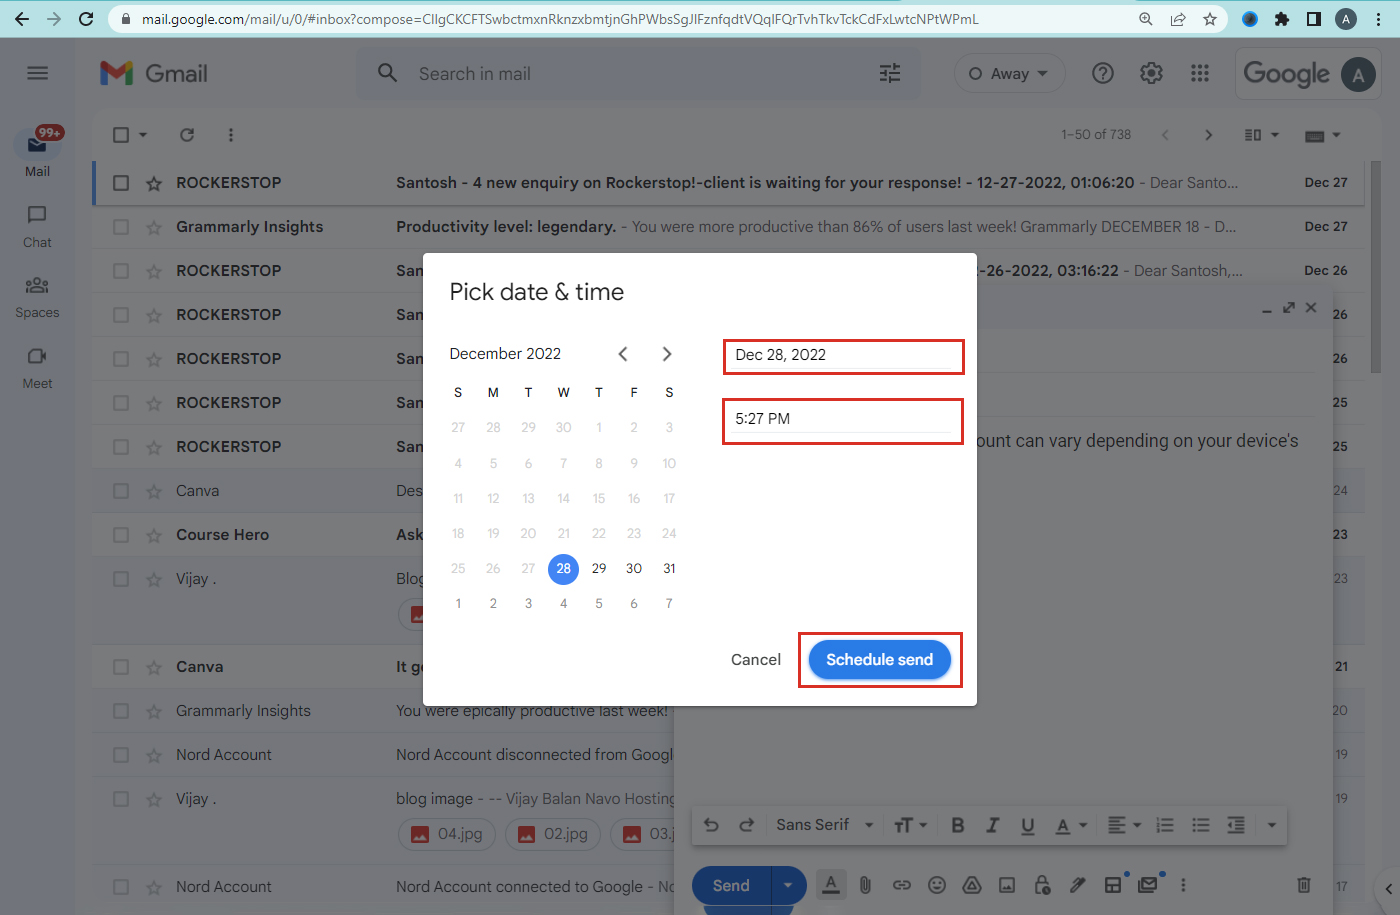Go to the previous month in the calendar

coord(623,354)
